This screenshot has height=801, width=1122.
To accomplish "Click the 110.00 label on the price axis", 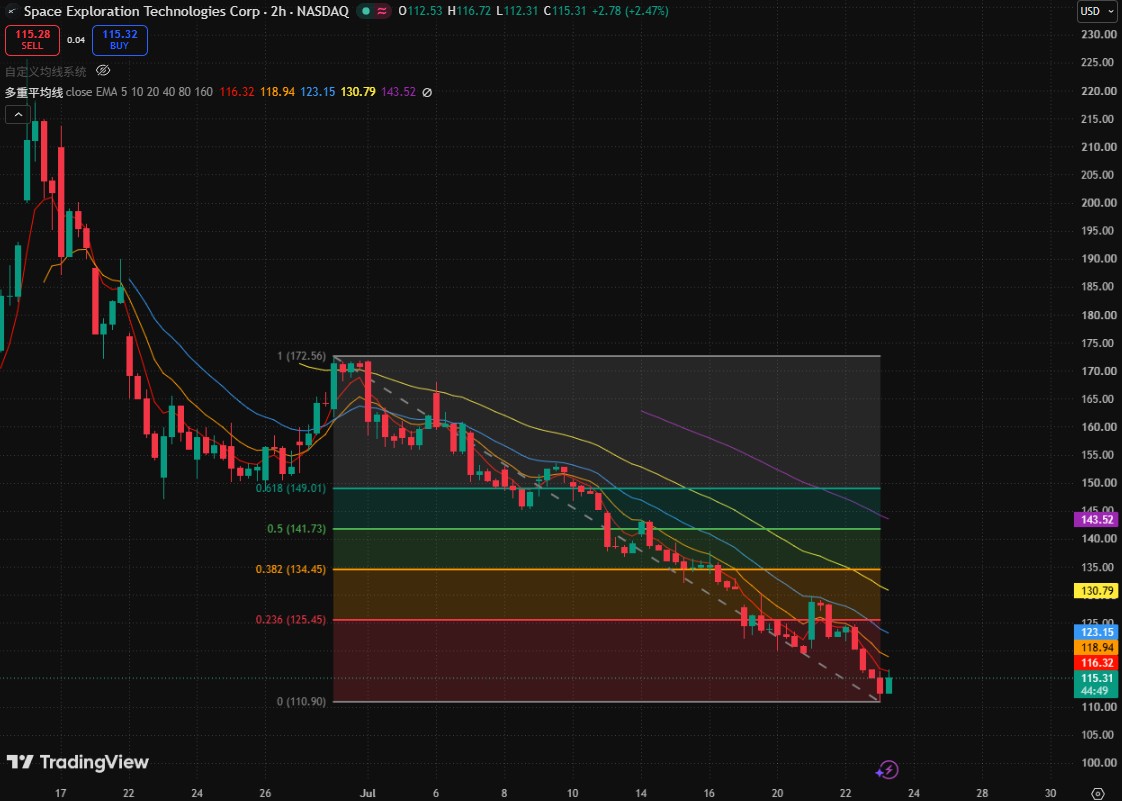I will [x=1099, y=707].
